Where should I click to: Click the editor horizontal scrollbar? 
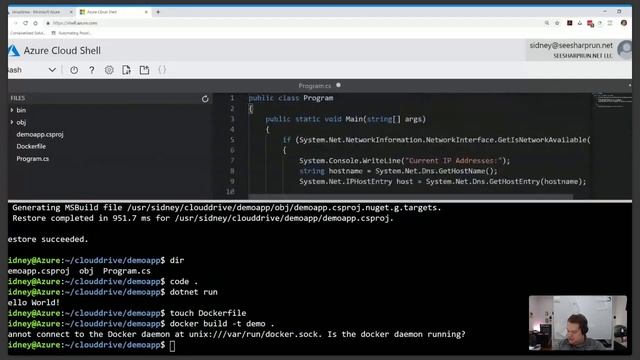click(410, 197)
